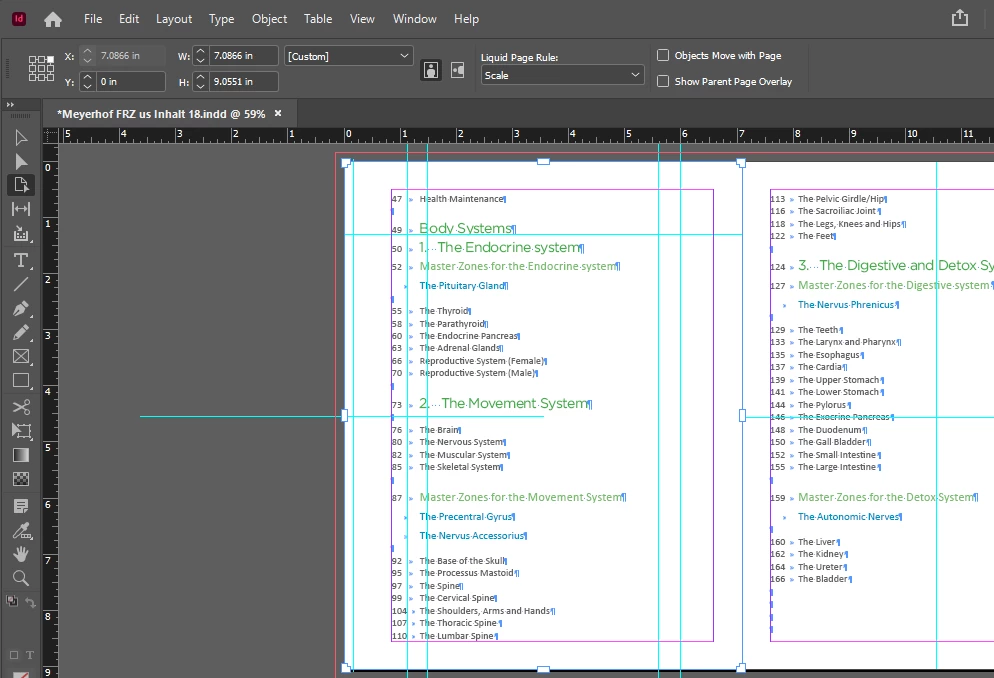Click the H field showing 9.0551 in
This screenshot has width=994, height=678.
(x=243, y=81)
